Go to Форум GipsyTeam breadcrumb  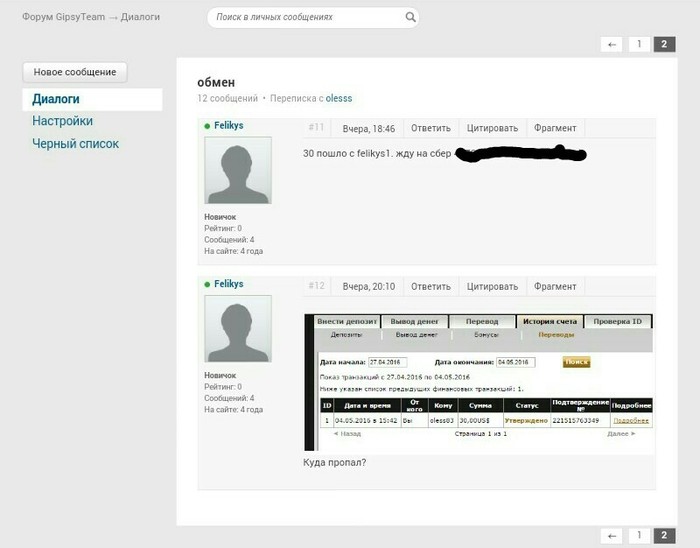pos(63,17)
